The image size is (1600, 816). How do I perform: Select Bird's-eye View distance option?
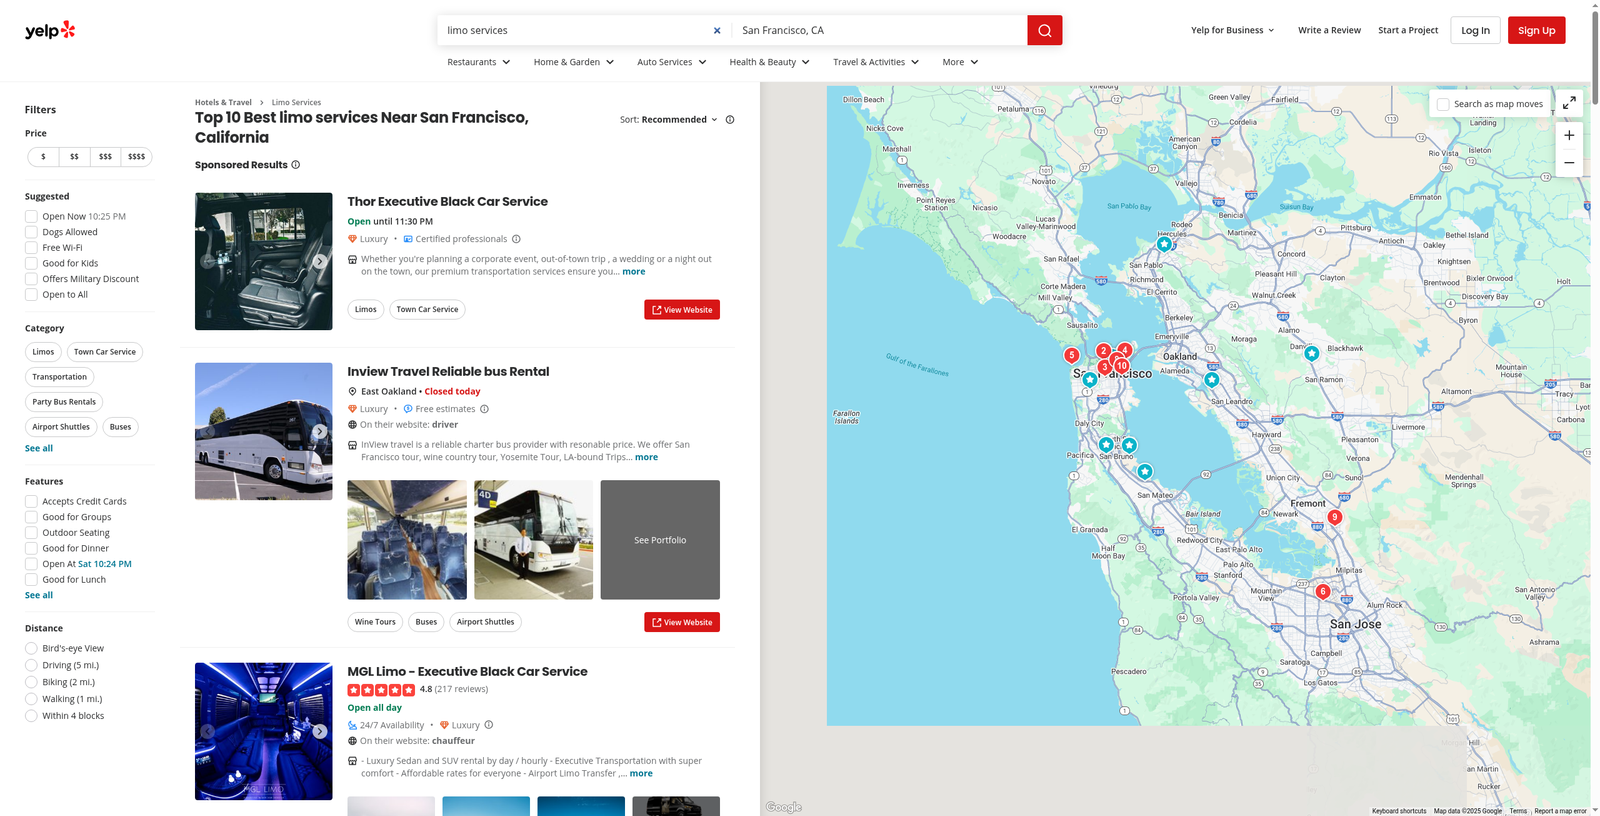pos(31,648)
